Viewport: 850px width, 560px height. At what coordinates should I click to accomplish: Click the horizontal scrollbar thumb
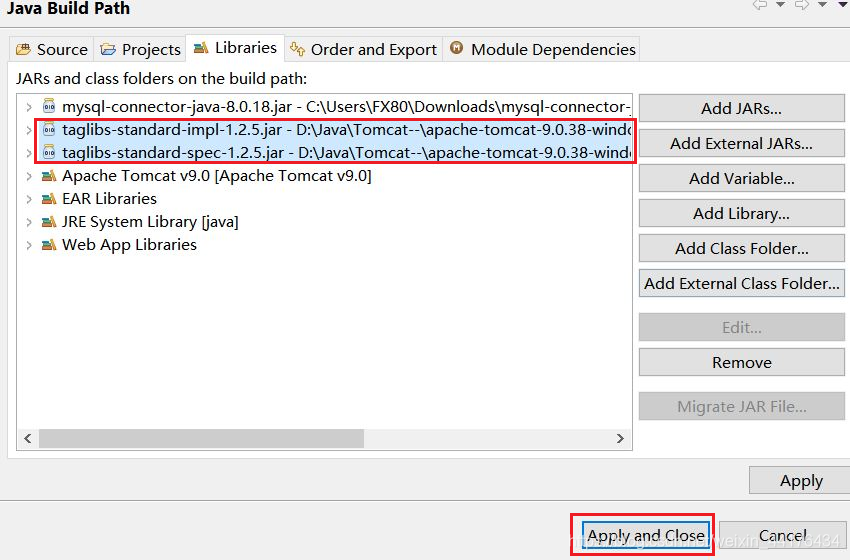[x=201, y=439]
